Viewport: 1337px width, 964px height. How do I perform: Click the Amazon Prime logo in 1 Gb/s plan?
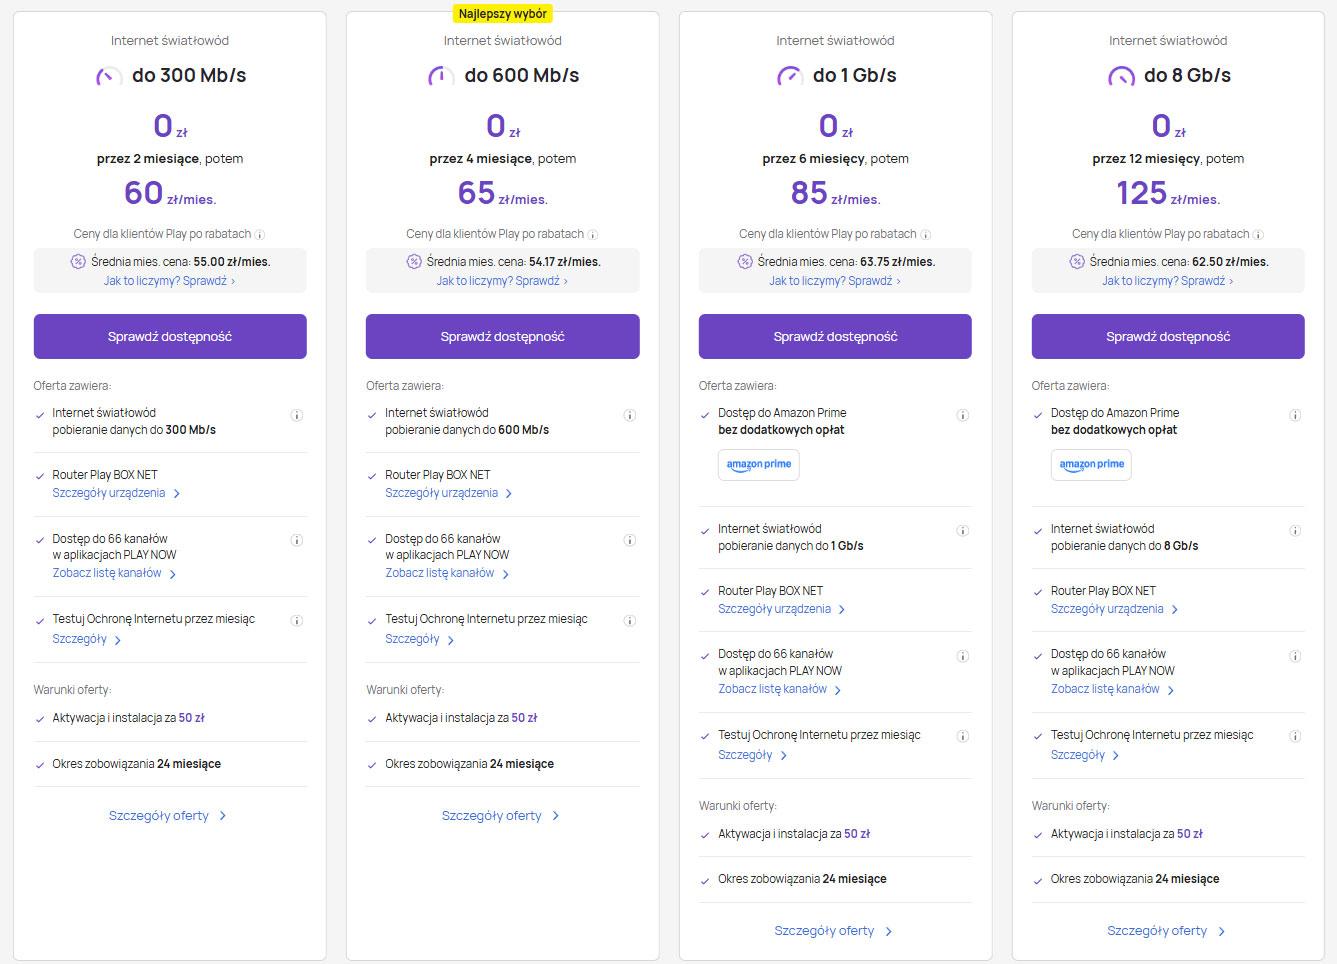click(x=758, y=465)
